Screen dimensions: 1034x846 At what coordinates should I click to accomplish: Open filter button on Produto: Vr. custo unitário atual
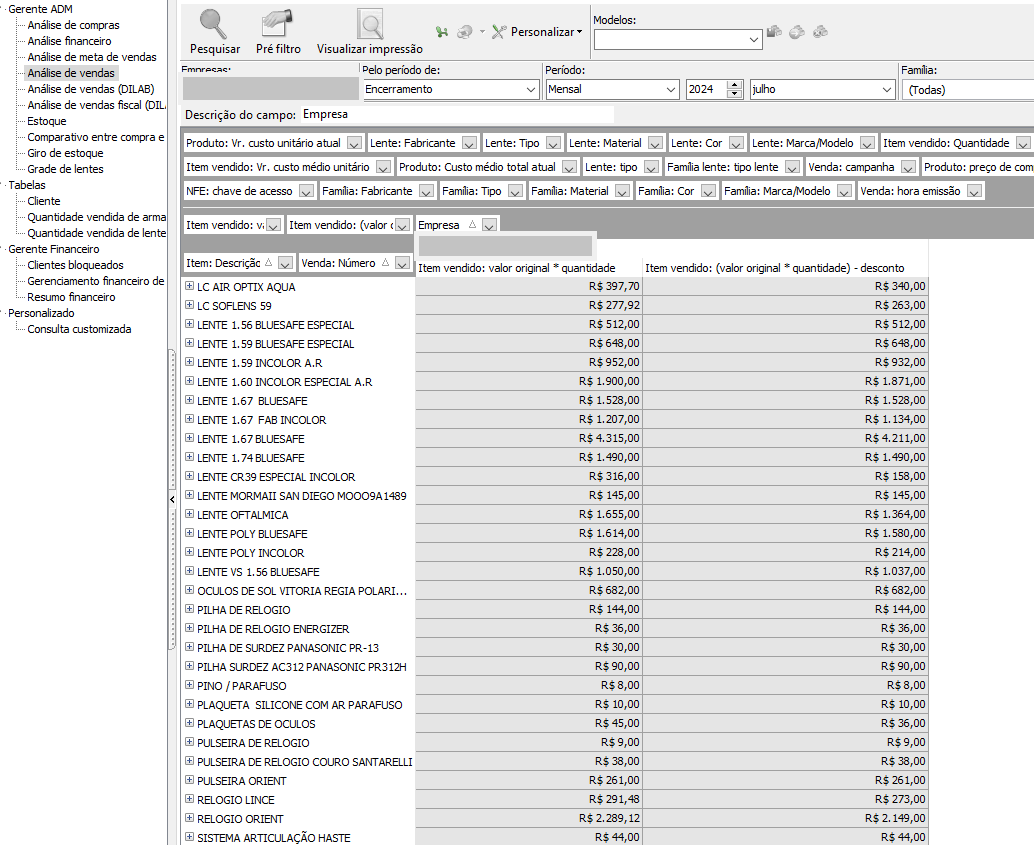(354, 143)
